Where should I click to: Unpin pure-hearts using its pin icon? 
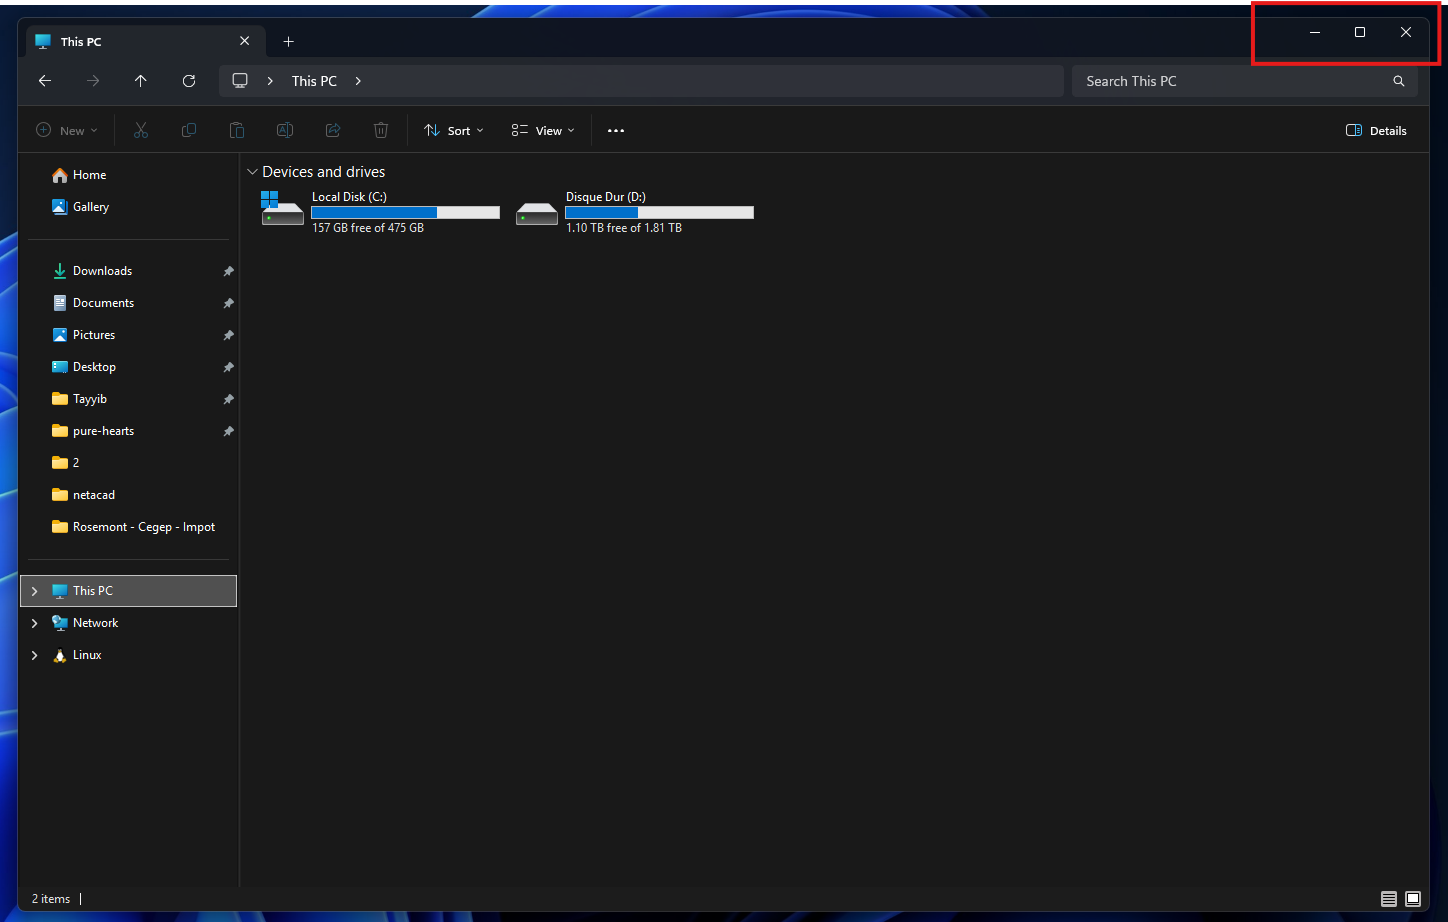pyautogui.click(x=228, y=431)
